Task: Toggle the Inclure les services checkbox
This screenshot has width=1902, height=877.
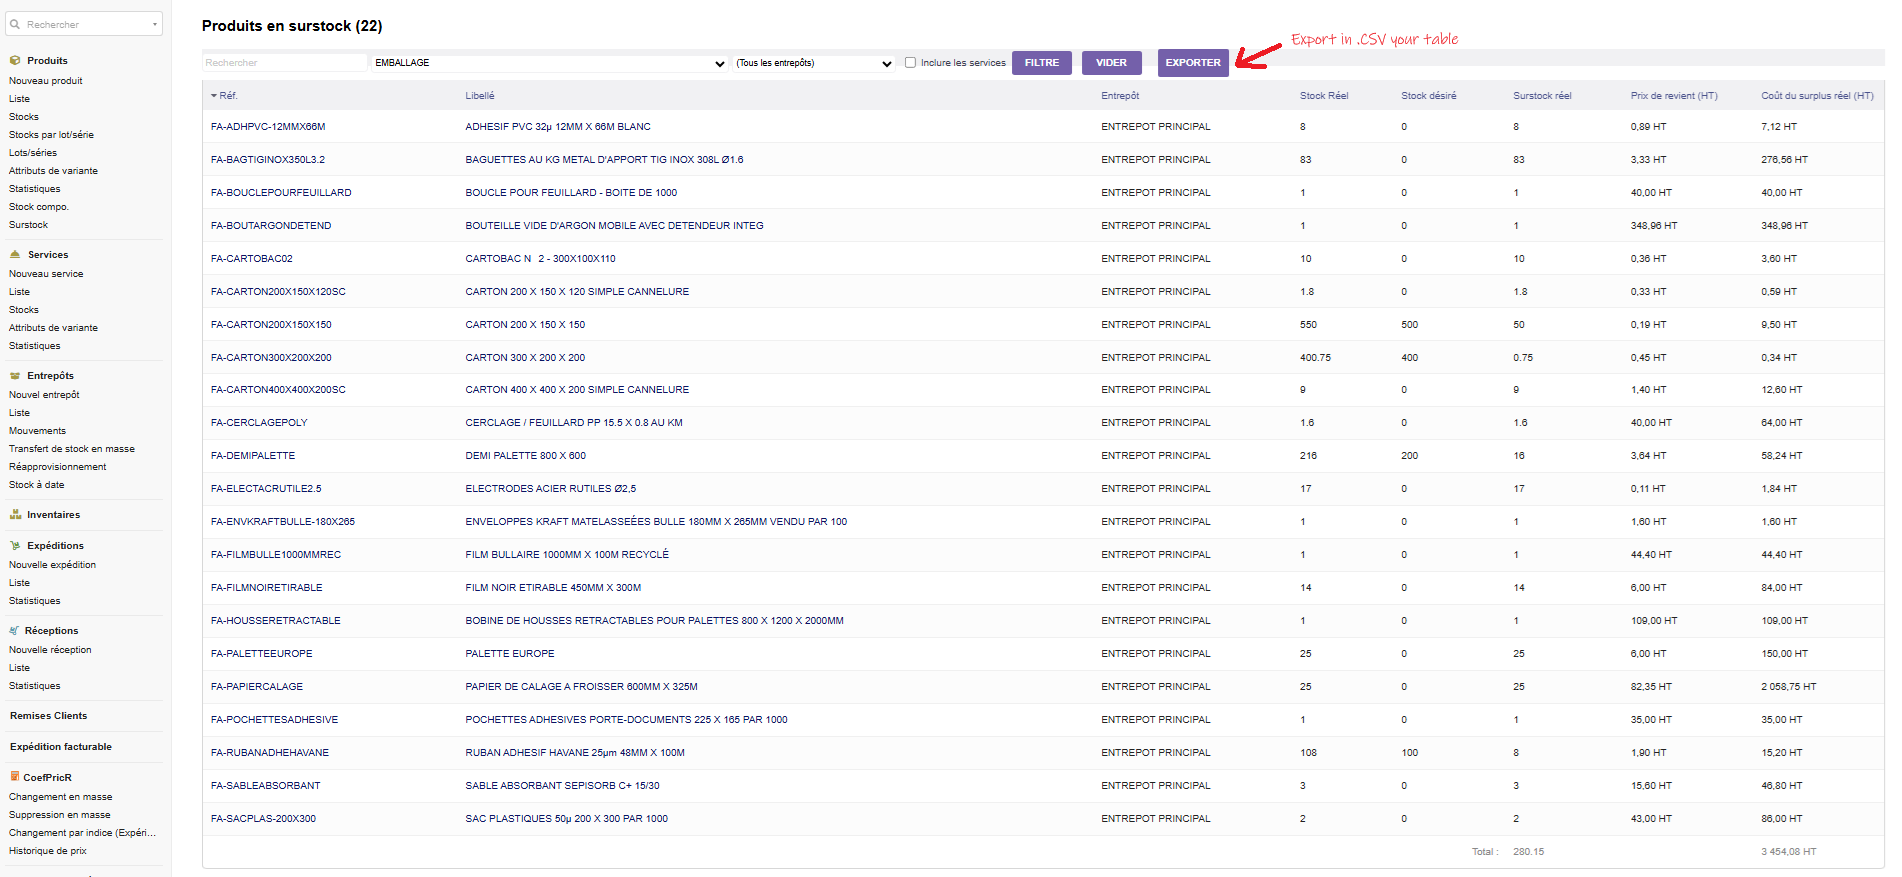Action: point(910,62)
